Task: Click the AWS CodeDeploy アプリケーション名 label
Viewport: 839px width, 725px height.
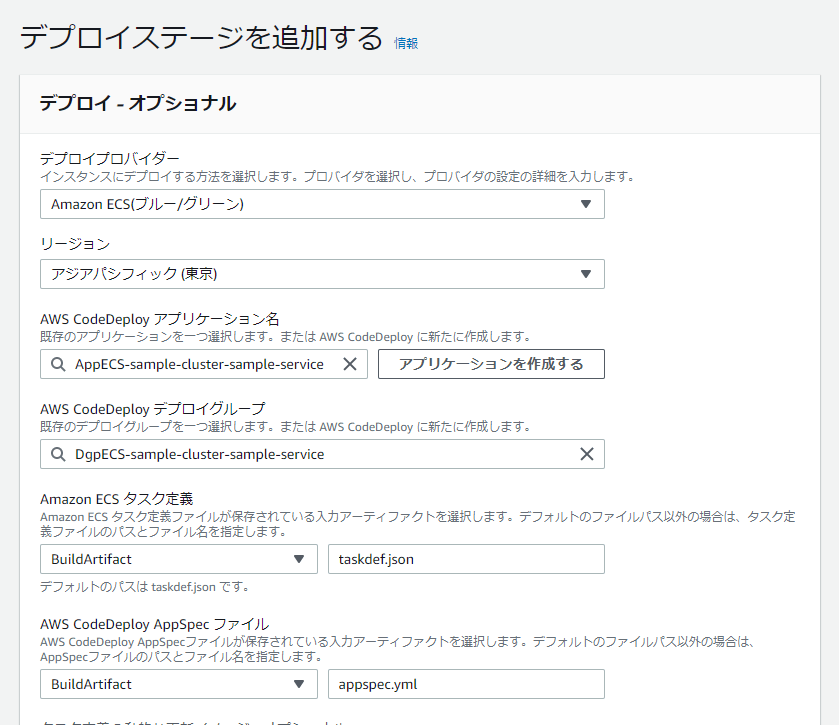Action: point(159,319)
